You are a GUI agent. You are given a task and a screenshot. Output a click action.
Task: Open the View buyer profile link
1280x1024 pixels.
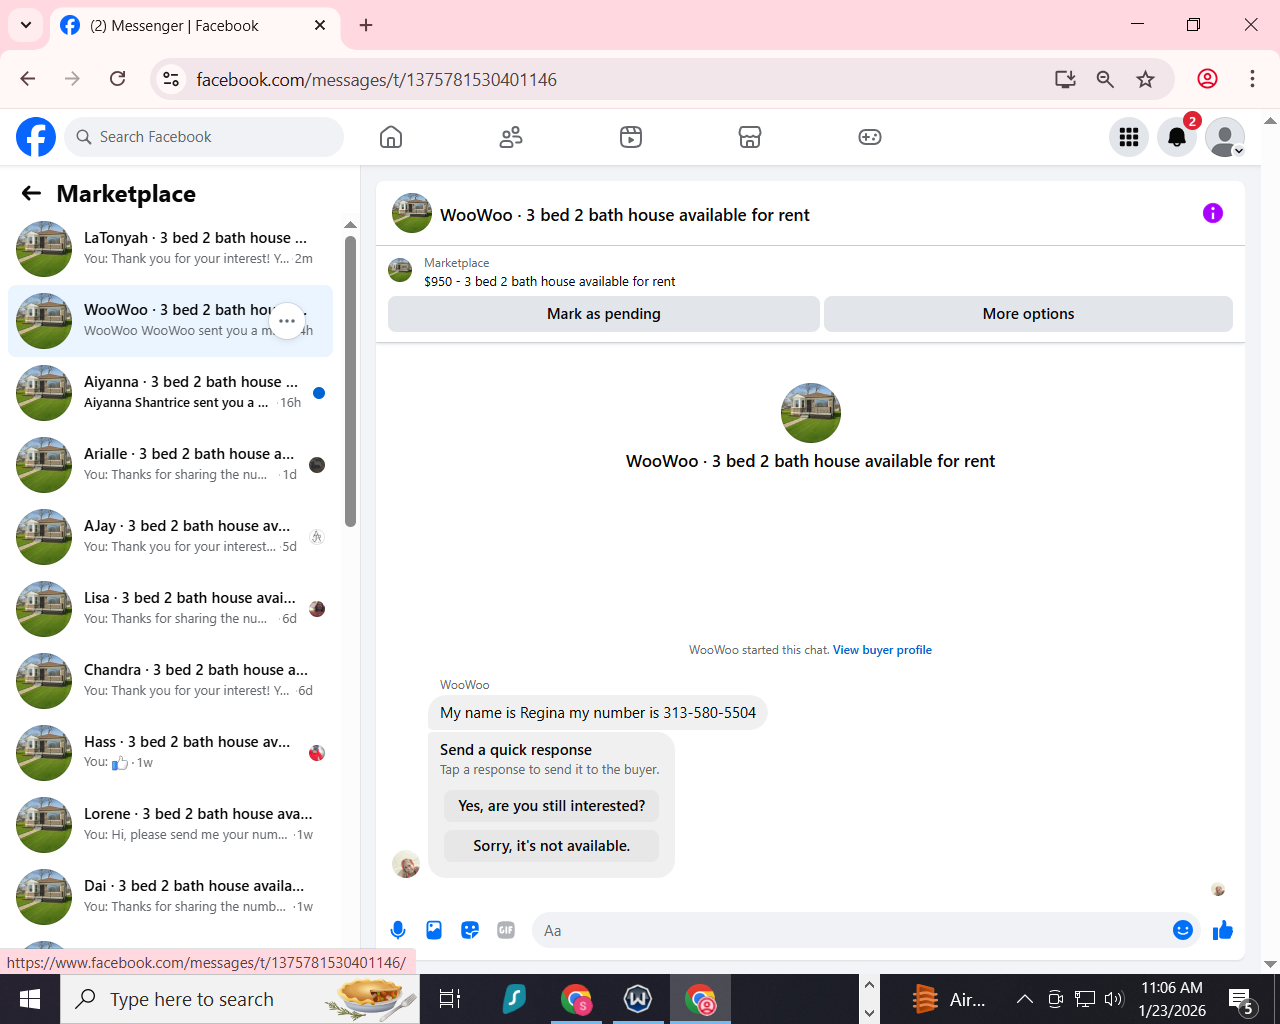pos(882,650)
